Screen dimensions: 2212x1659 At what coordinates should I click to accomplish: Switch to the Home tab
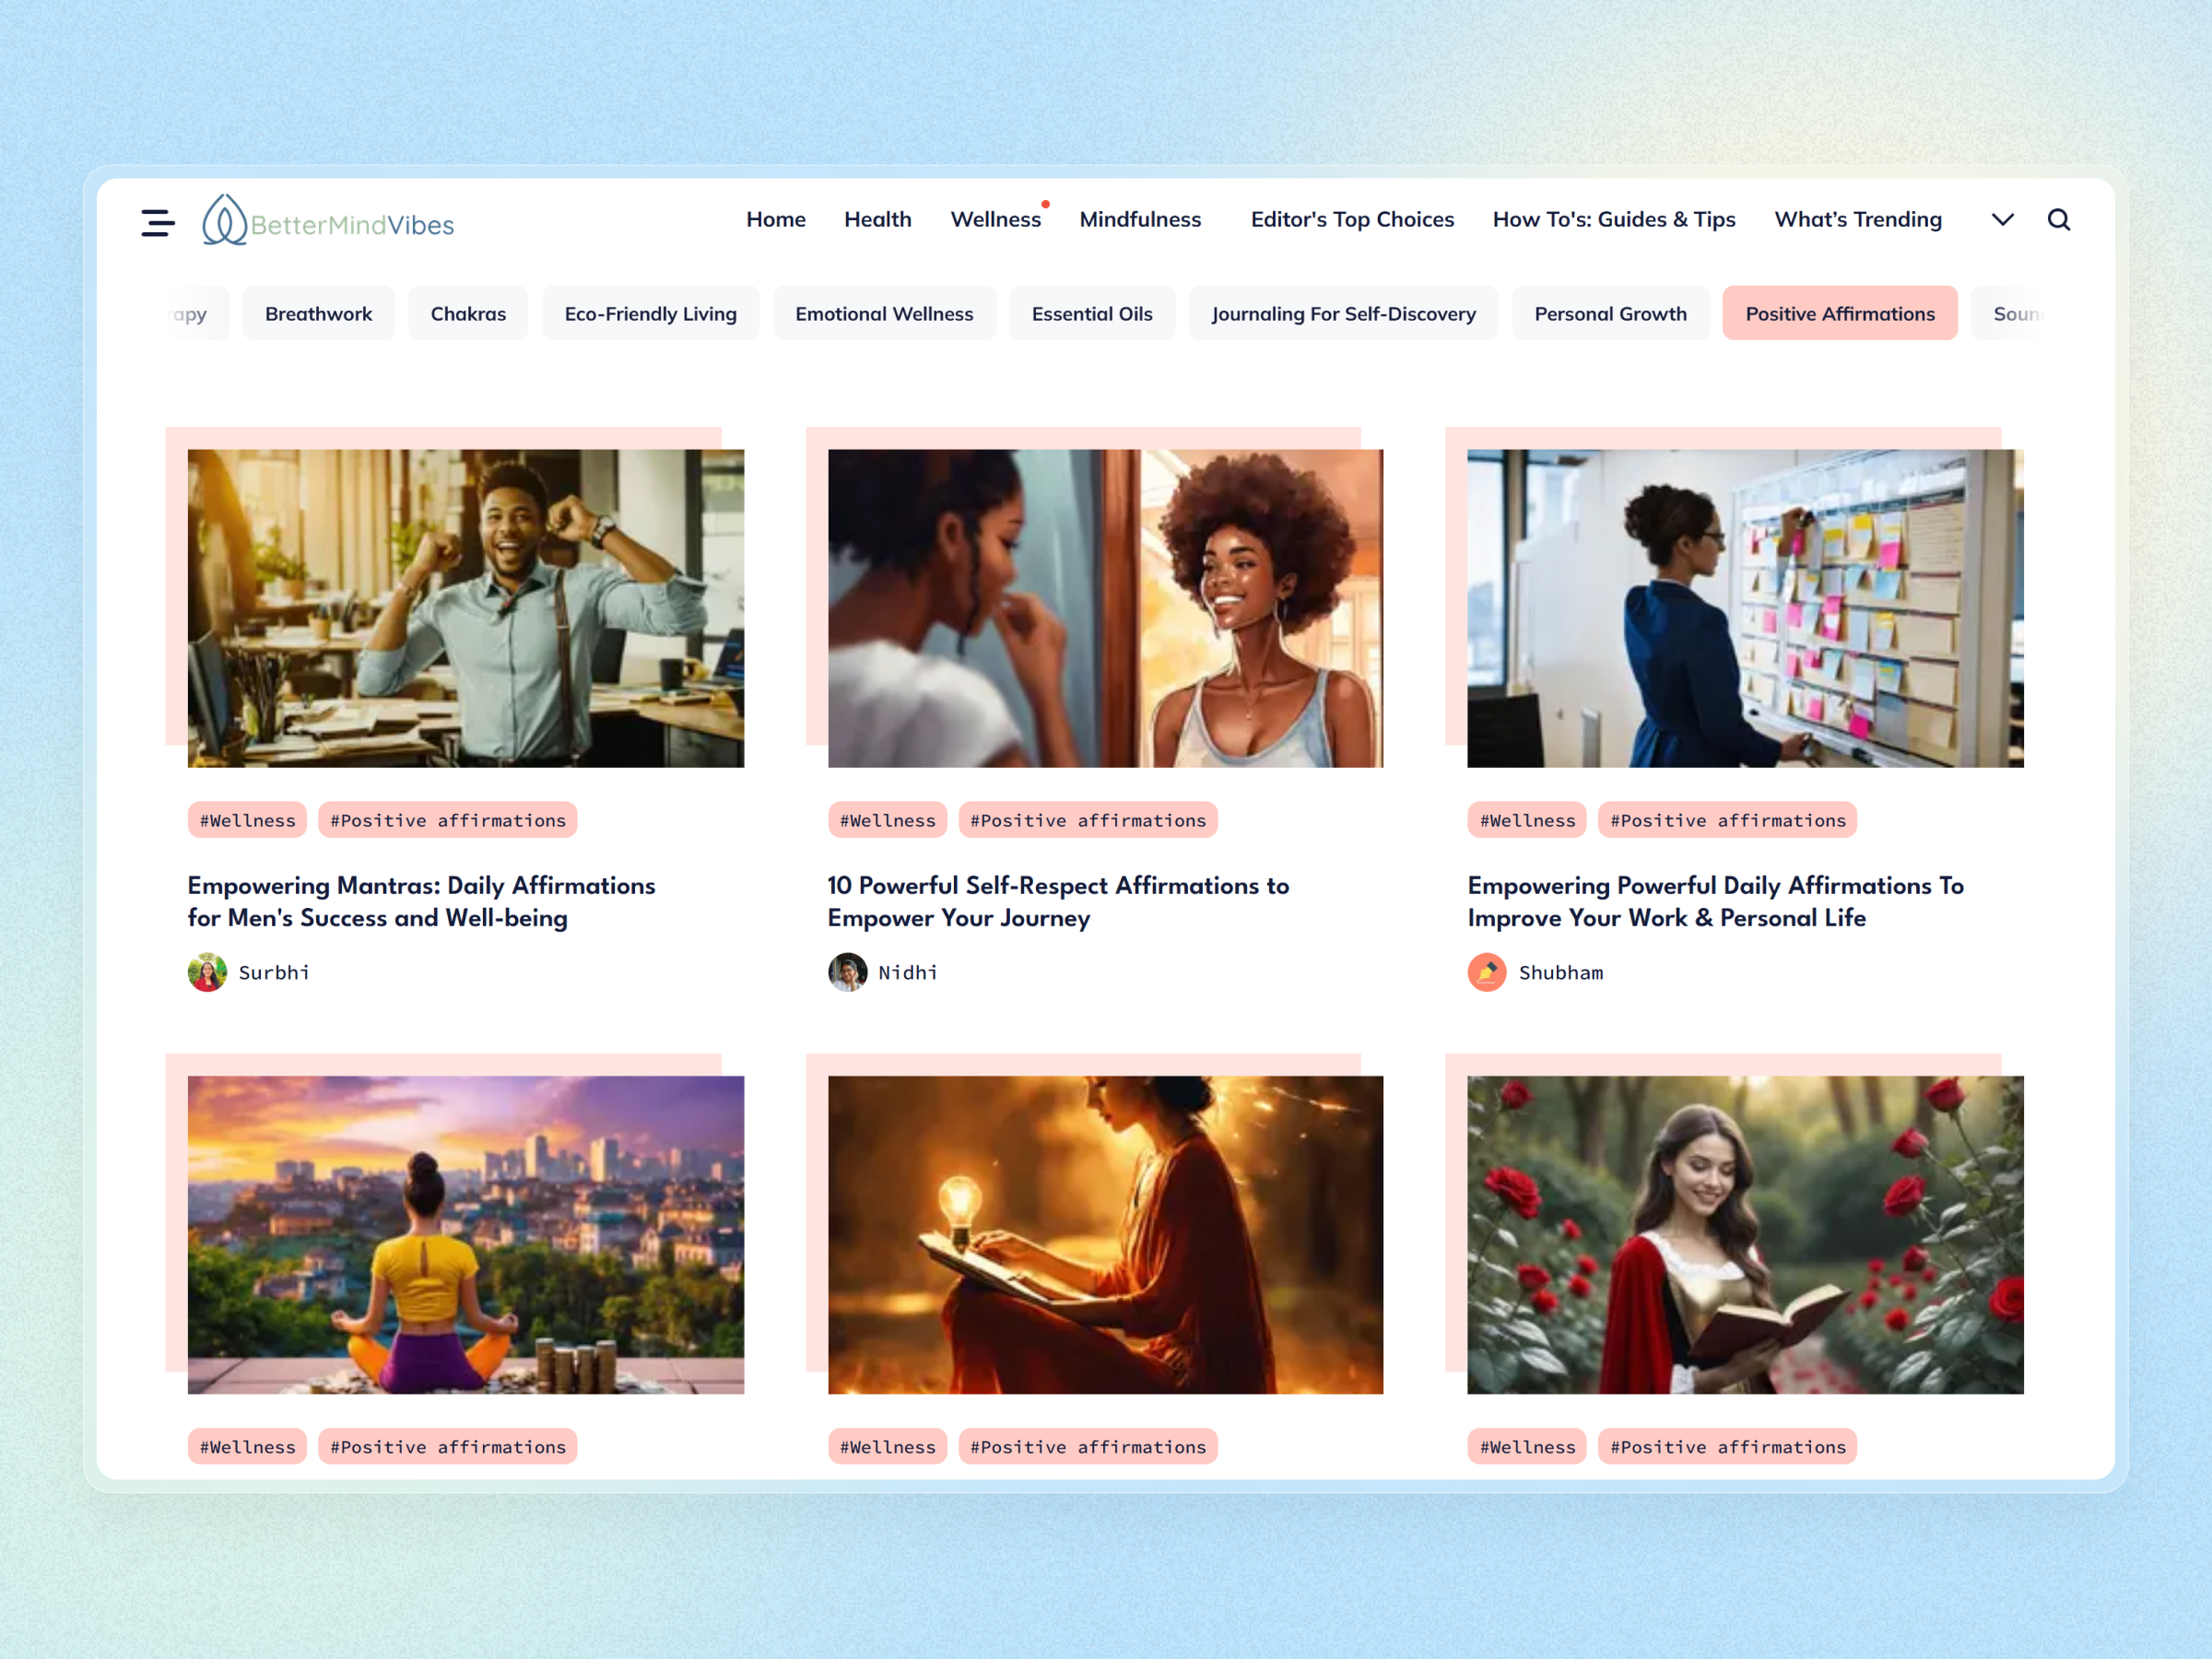tap(776, 219)
